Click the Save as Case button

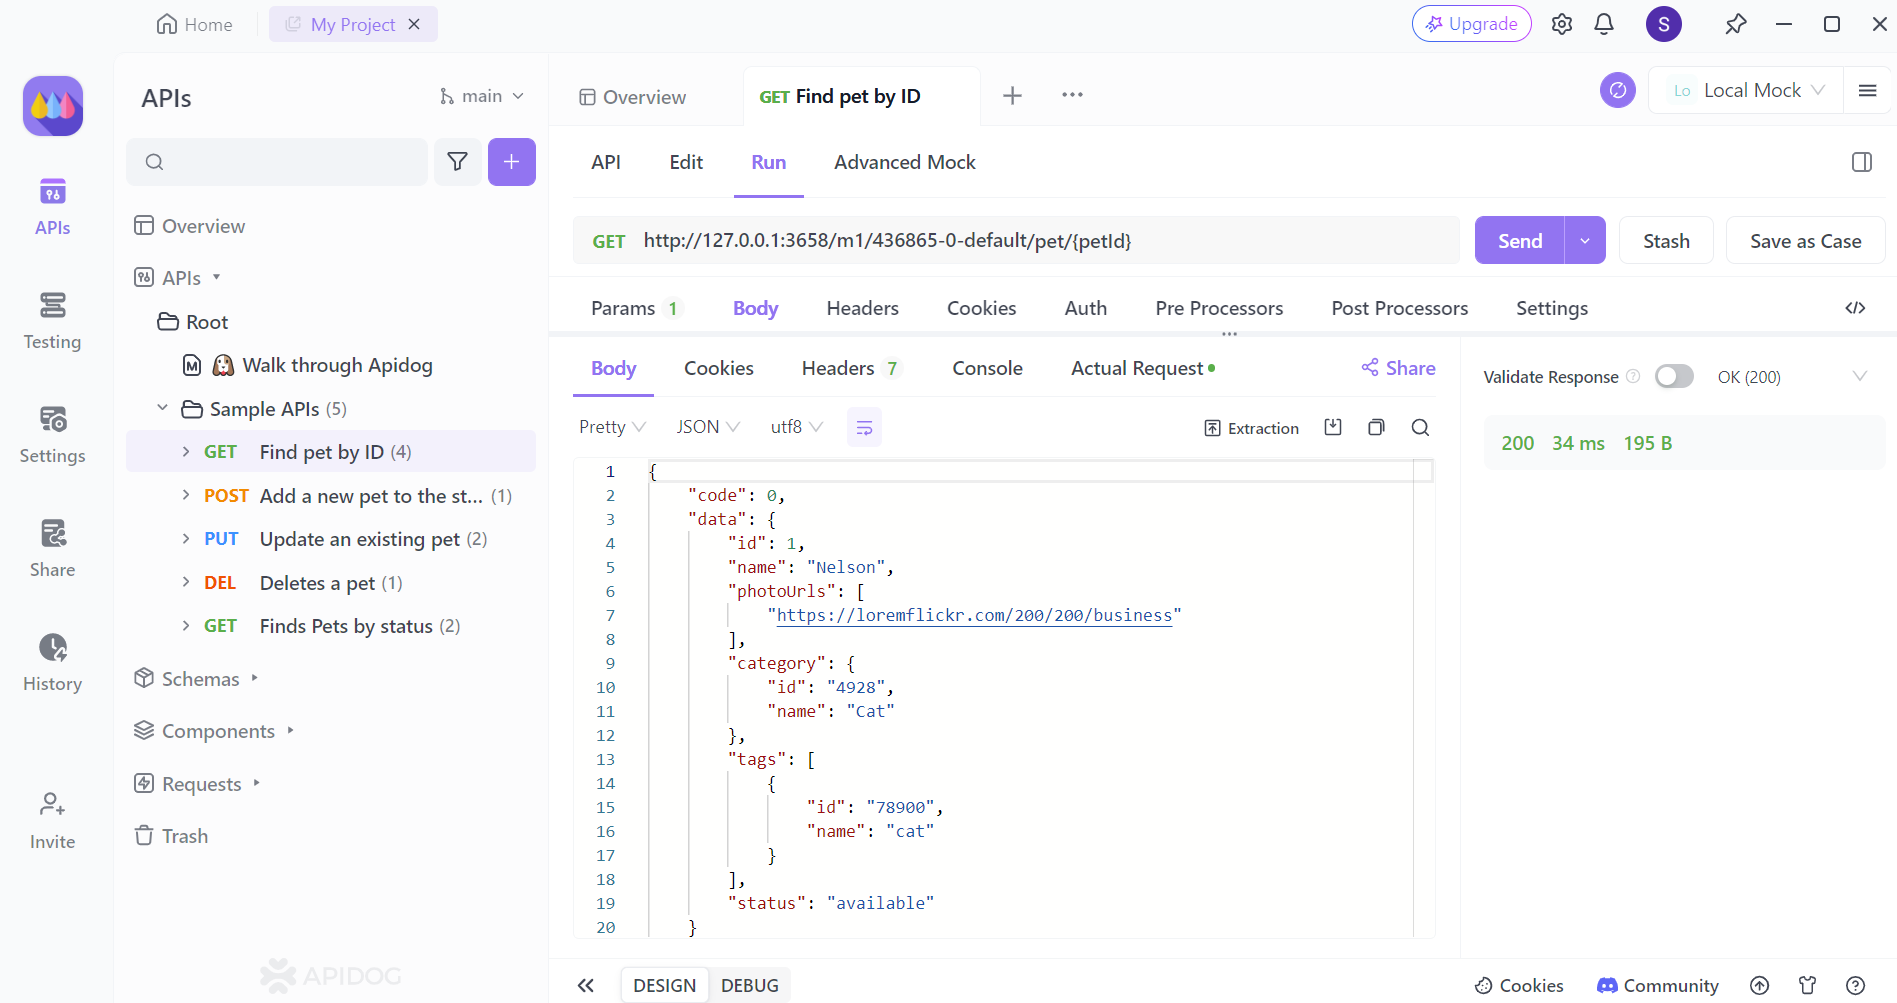pyautogui.click(x=1805, y=240)
